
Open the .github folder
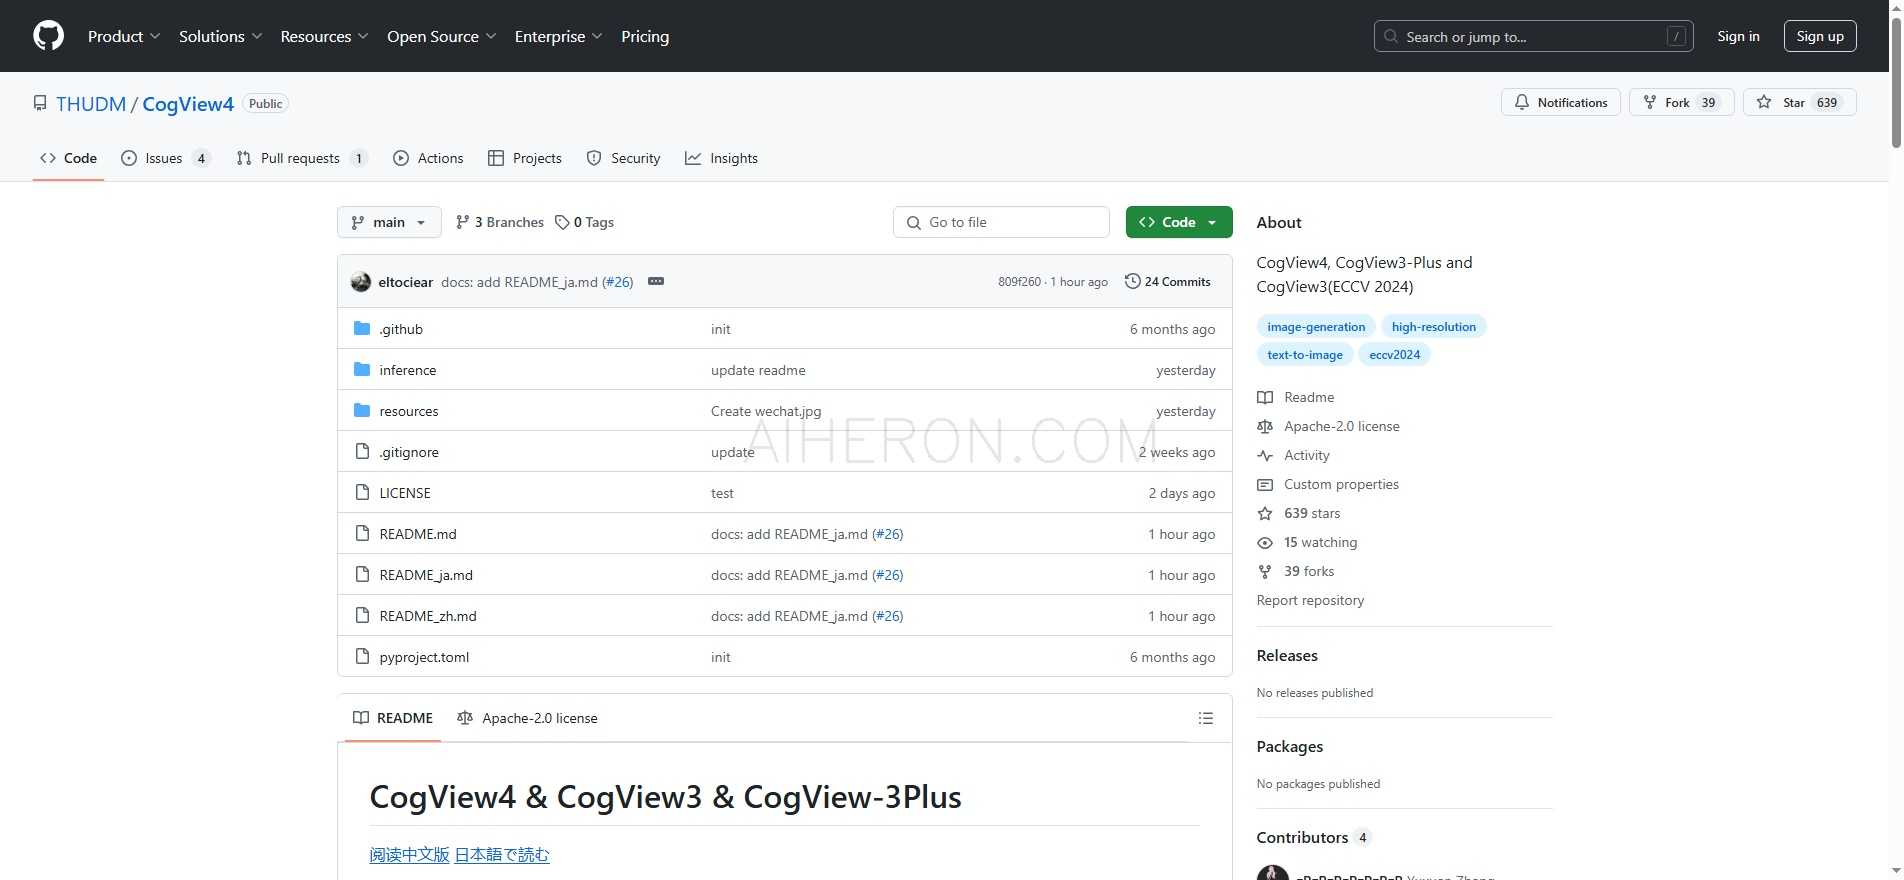point(401,329)
